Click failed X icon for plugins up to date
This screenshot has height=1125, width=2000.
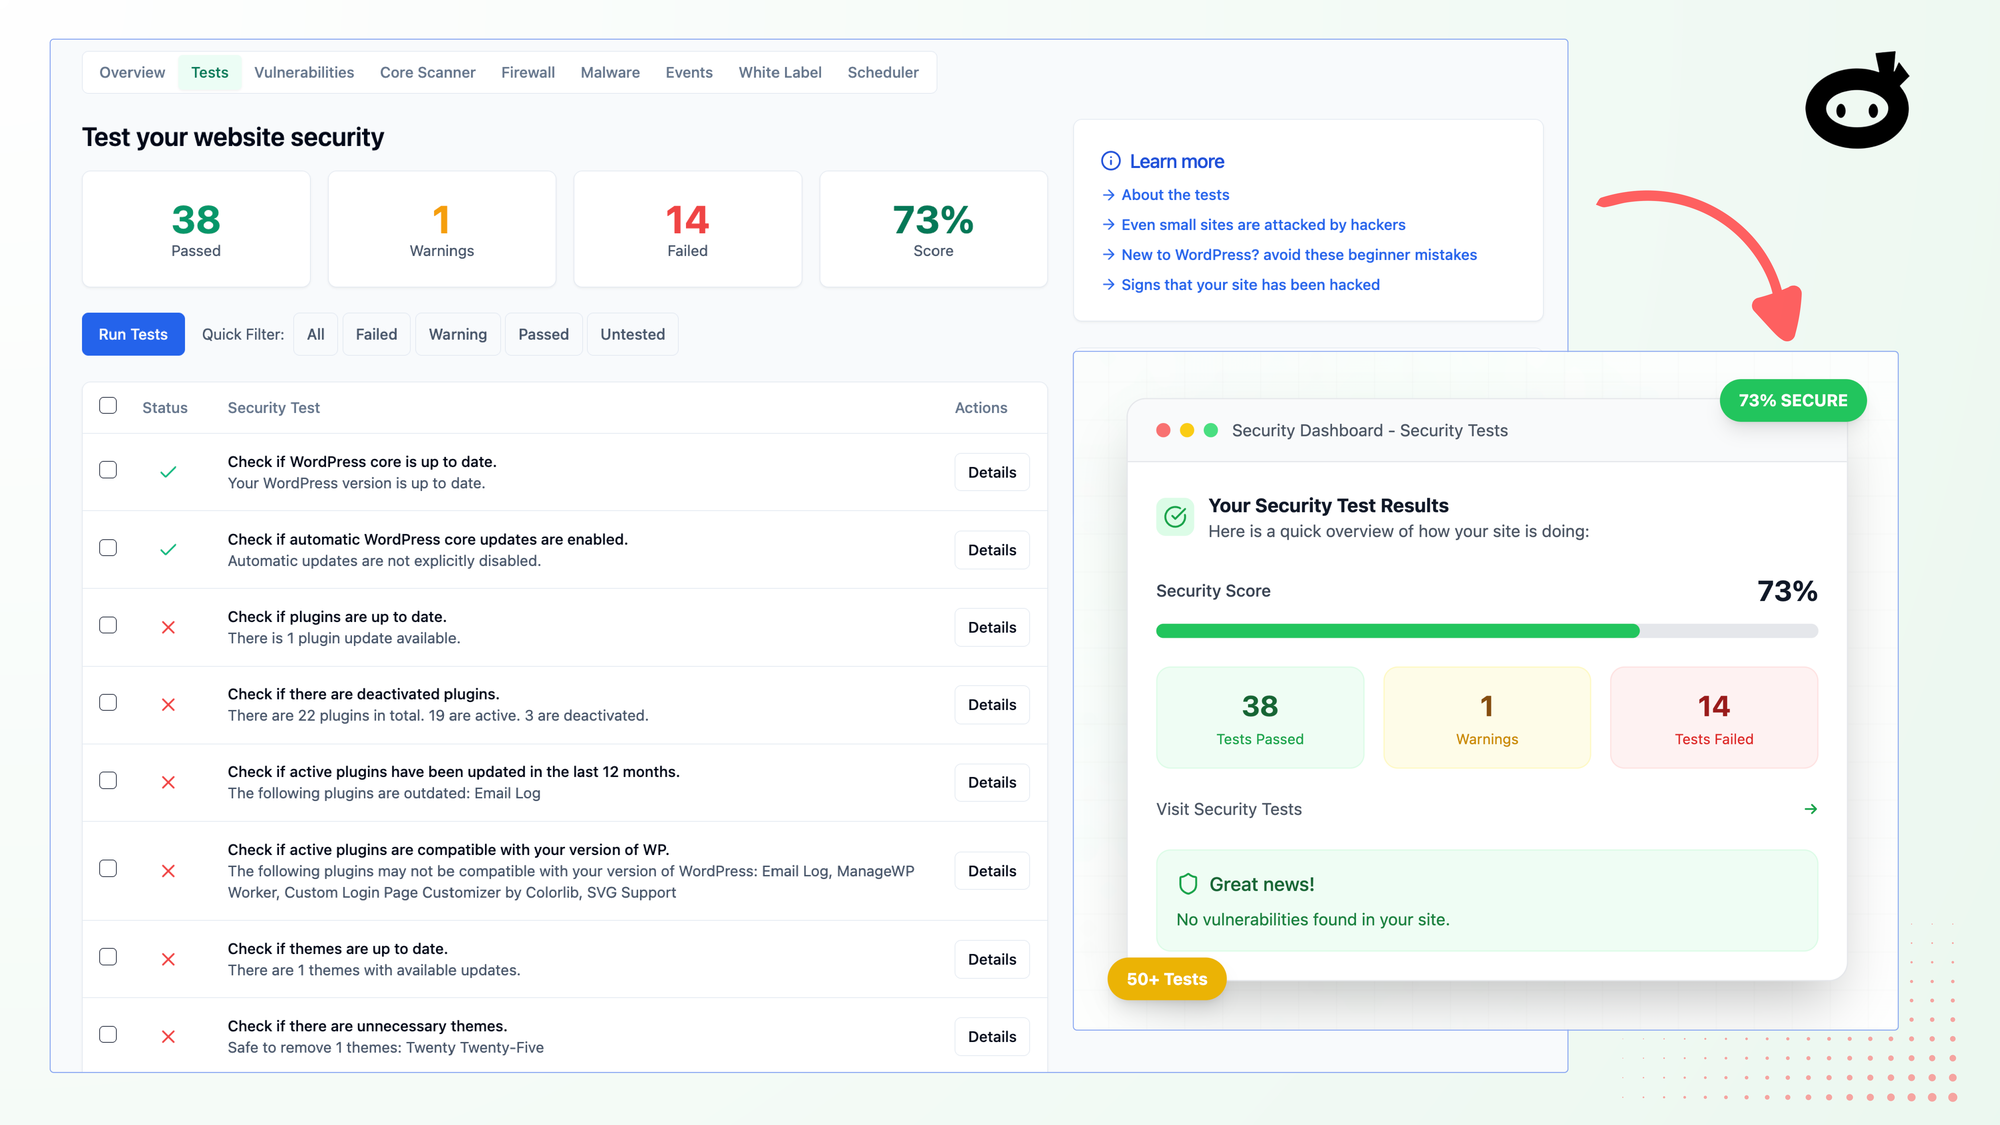pos(168,627)
